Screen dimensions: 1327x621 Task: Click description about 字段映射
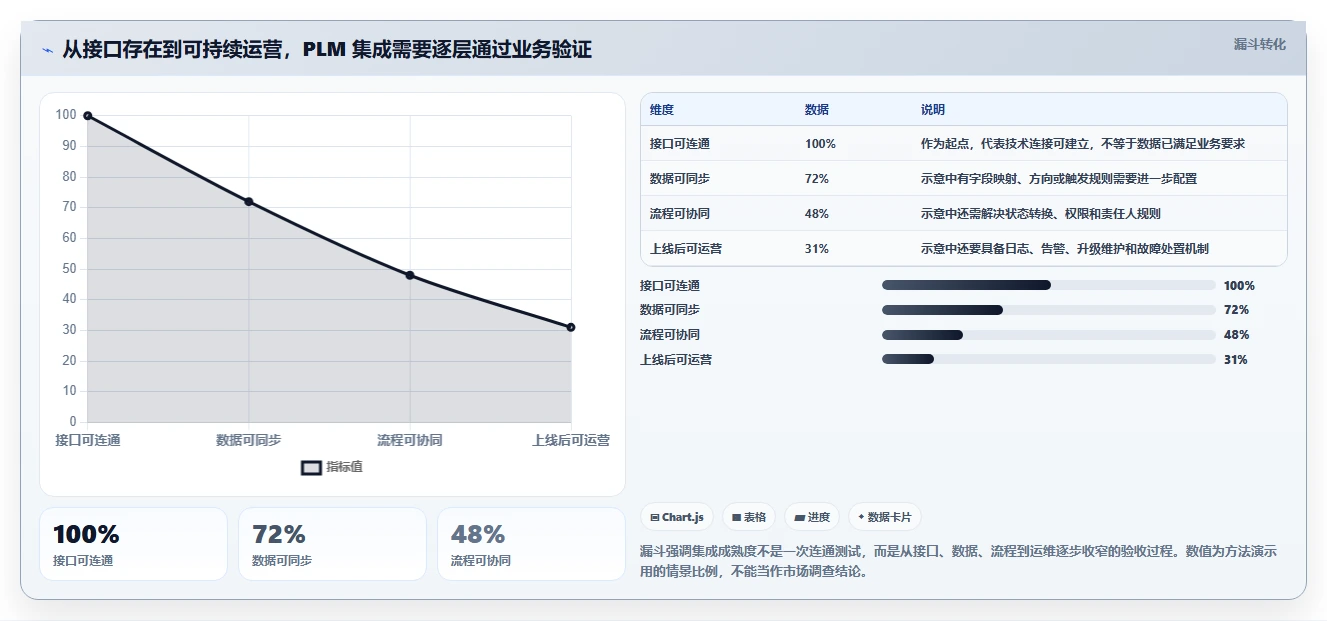click(1059, 179)
